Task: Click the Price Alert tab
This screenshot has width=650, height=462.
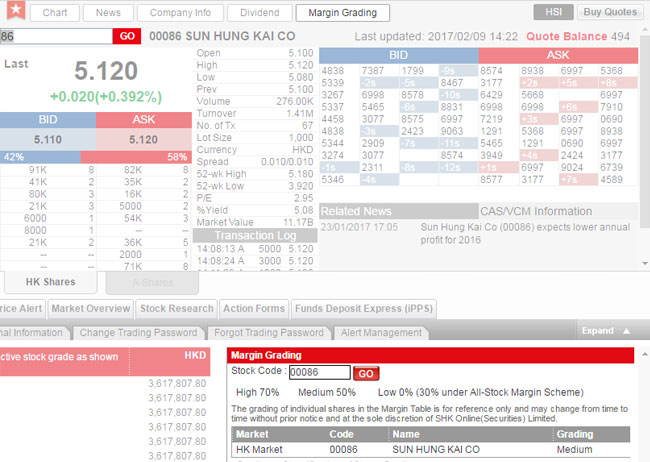Action: point(22,309)
